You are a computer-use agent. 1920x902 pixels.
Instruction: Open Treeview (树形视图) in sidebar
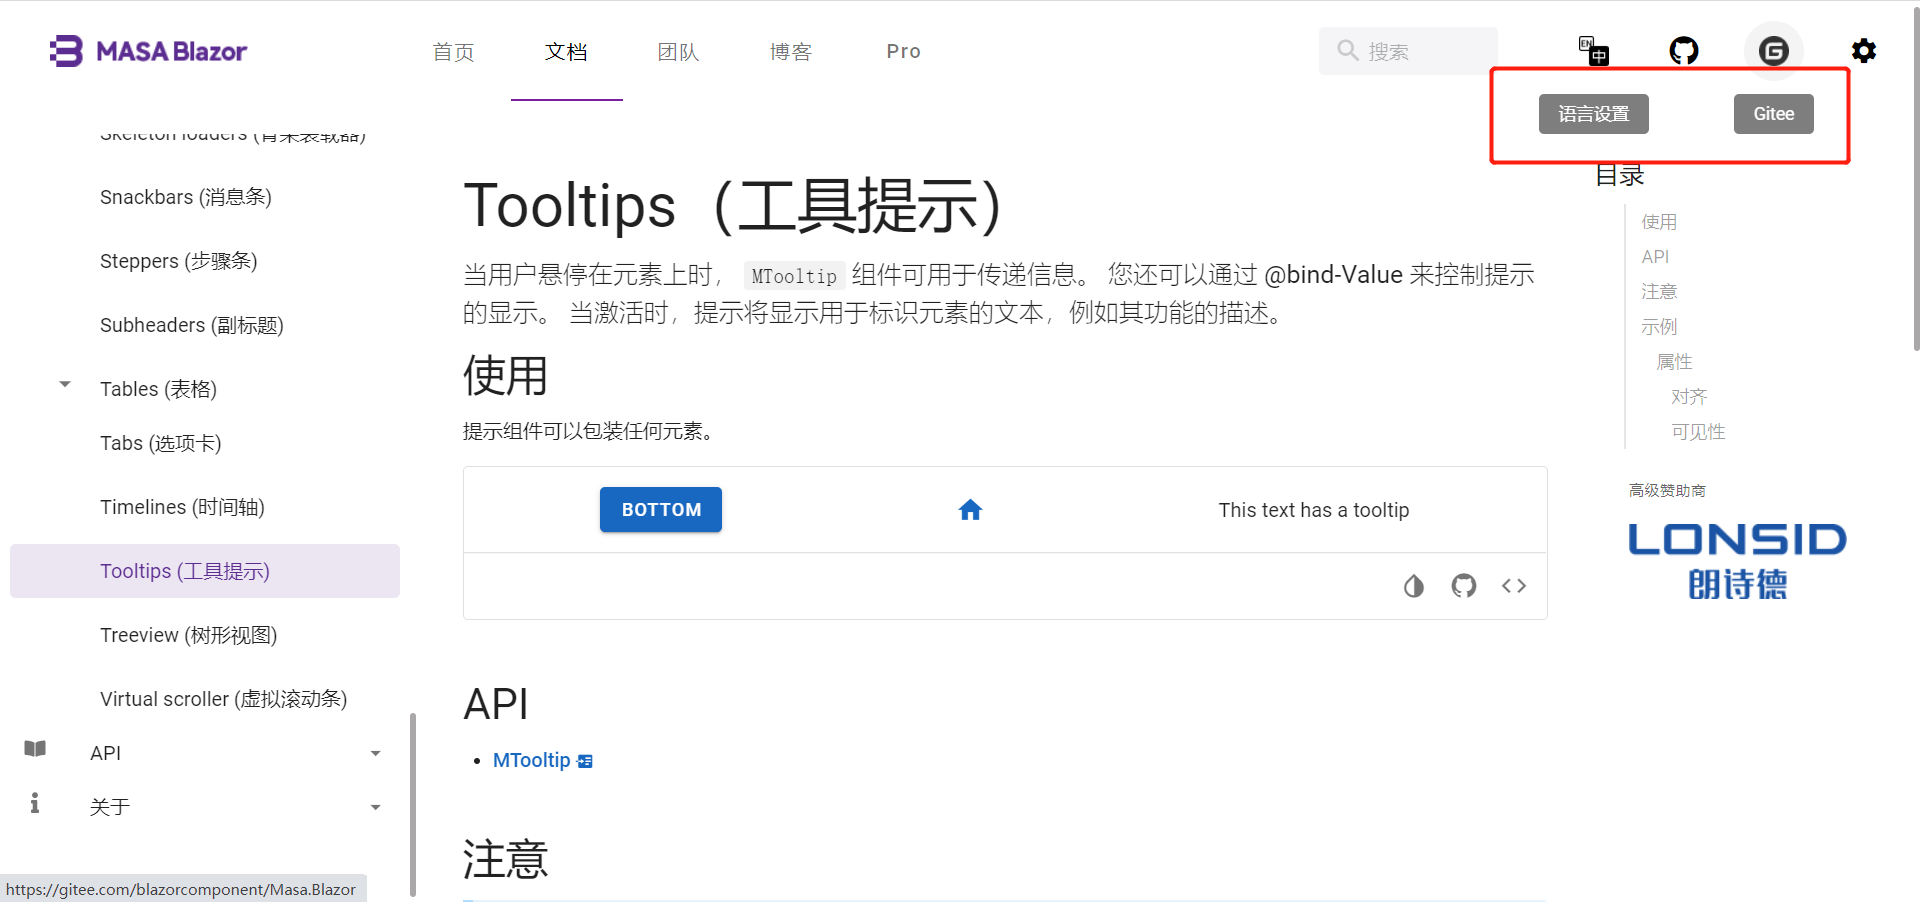[x=189, y=635]
